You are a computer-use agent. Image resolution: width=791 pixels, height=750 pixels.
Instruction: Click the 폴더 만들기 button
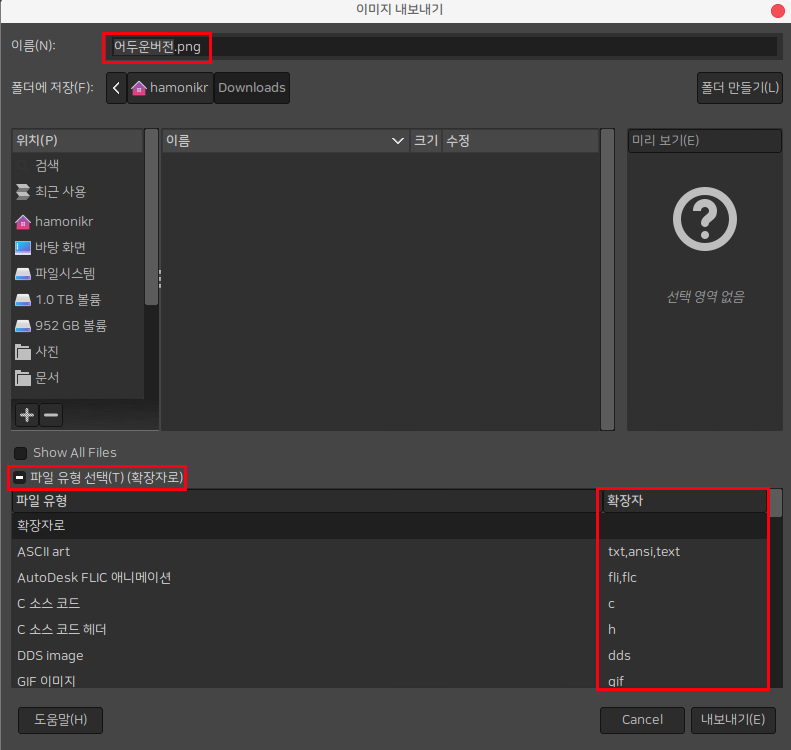tap(739, 88)
